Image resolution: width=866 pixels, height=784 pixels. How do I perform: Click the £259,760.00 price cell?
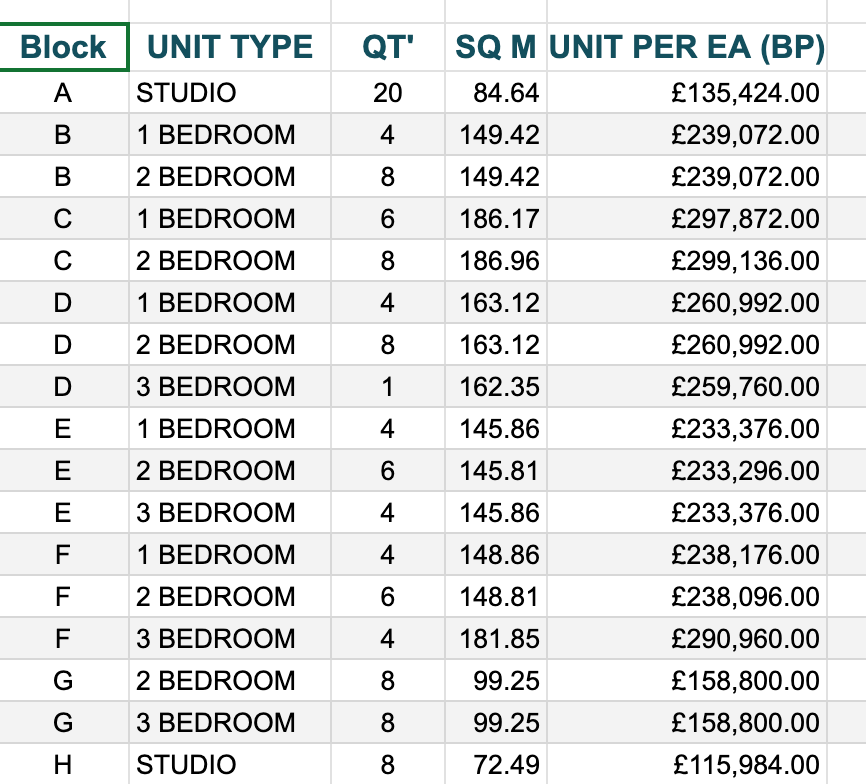coord(746,387)
